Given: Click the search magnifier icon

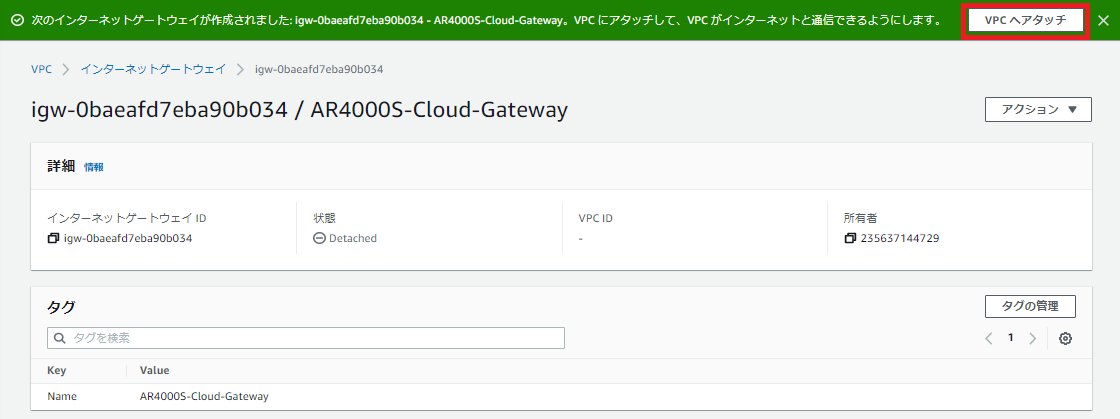Looking at the screenshot, I should tap(60, 338).
